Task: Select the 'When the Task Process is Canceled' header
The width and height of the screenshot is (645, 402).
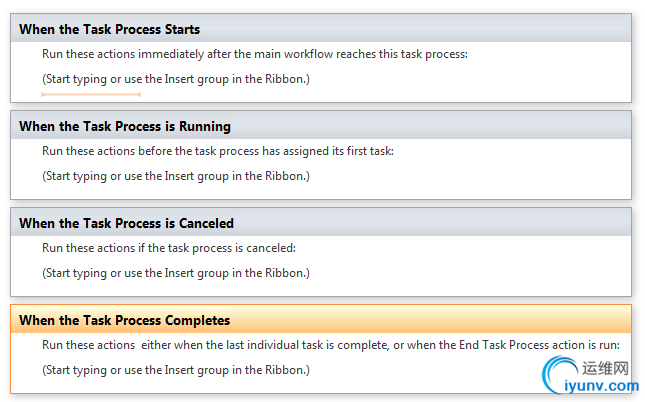Action: [321, 223]
